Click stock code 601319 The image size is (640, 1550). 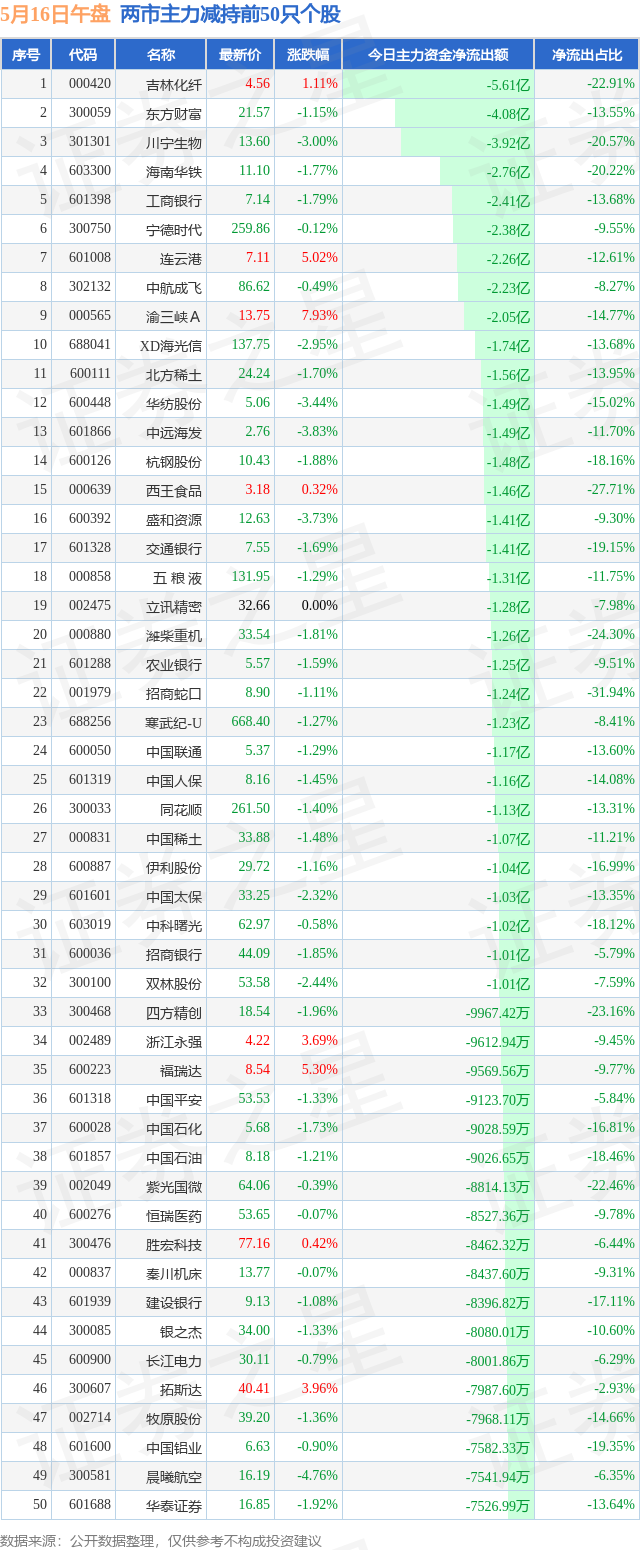click(x=90, y=780)
